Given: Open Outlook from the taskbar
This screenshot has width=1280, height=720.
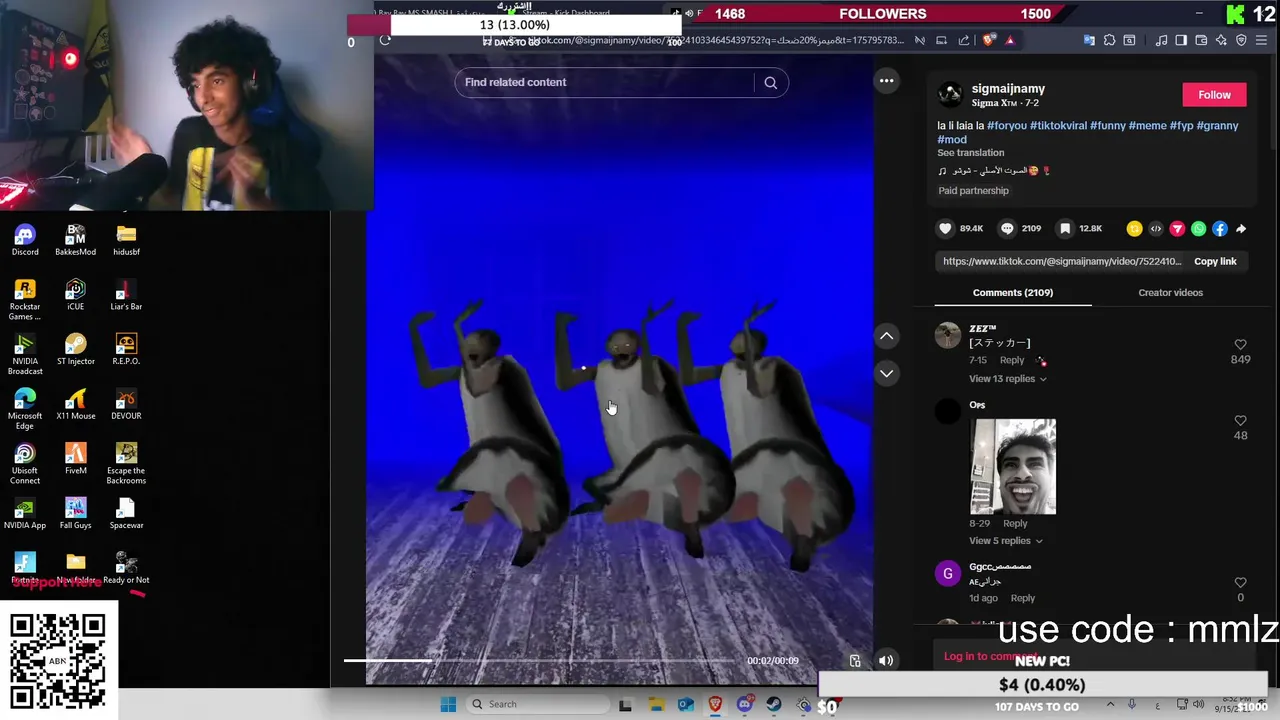Looking at the screenshot, I should click(686, 704).
